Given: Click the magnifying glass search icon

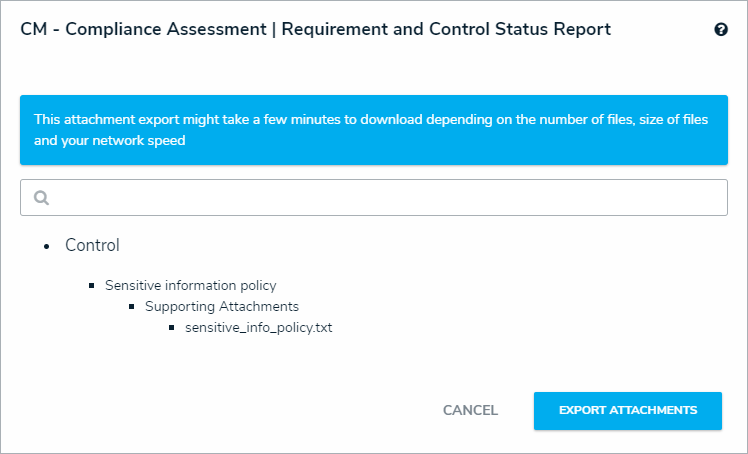Looking at the screenshot, I should [42, 198].
